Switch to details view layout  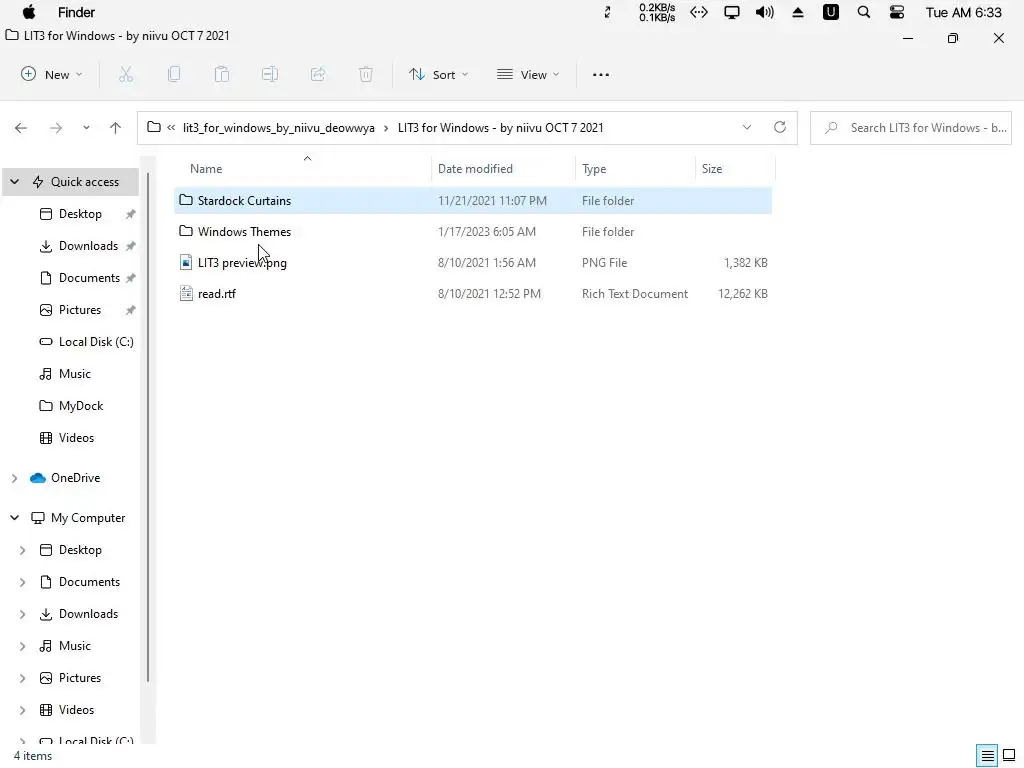[987, 756]
